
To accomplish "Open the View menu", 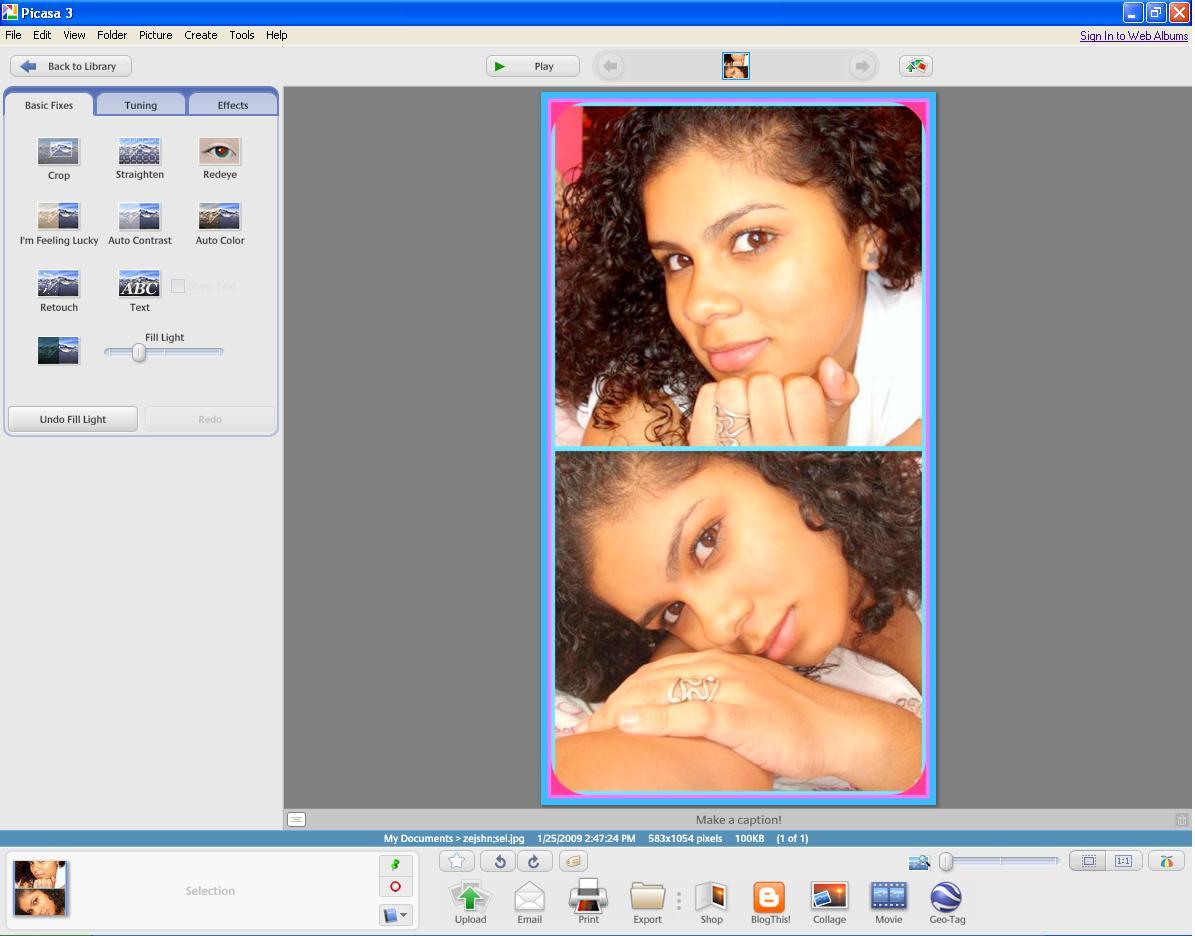I will click(74, 35).
